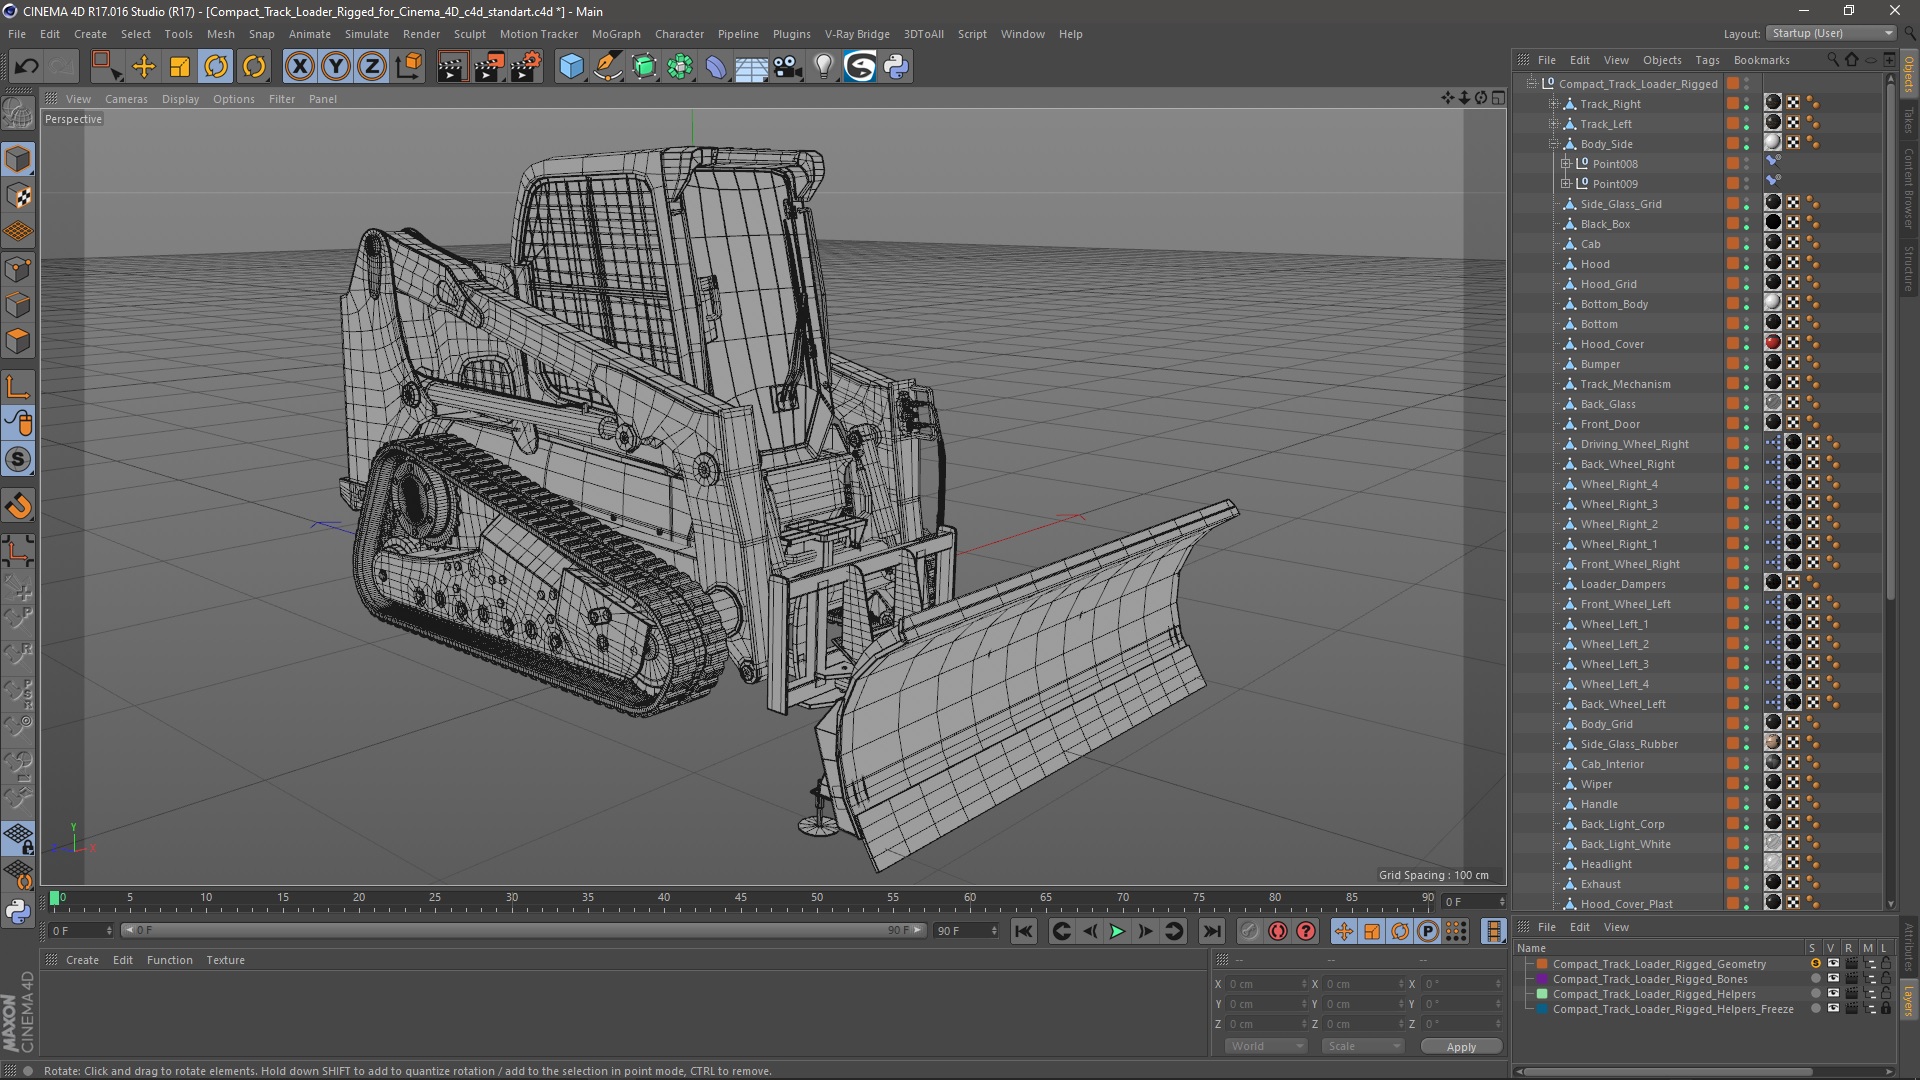Open the Array modeling objects icon
Image resolution: width=1920 pixels, height=1080 pixels.
coord(680,67)
